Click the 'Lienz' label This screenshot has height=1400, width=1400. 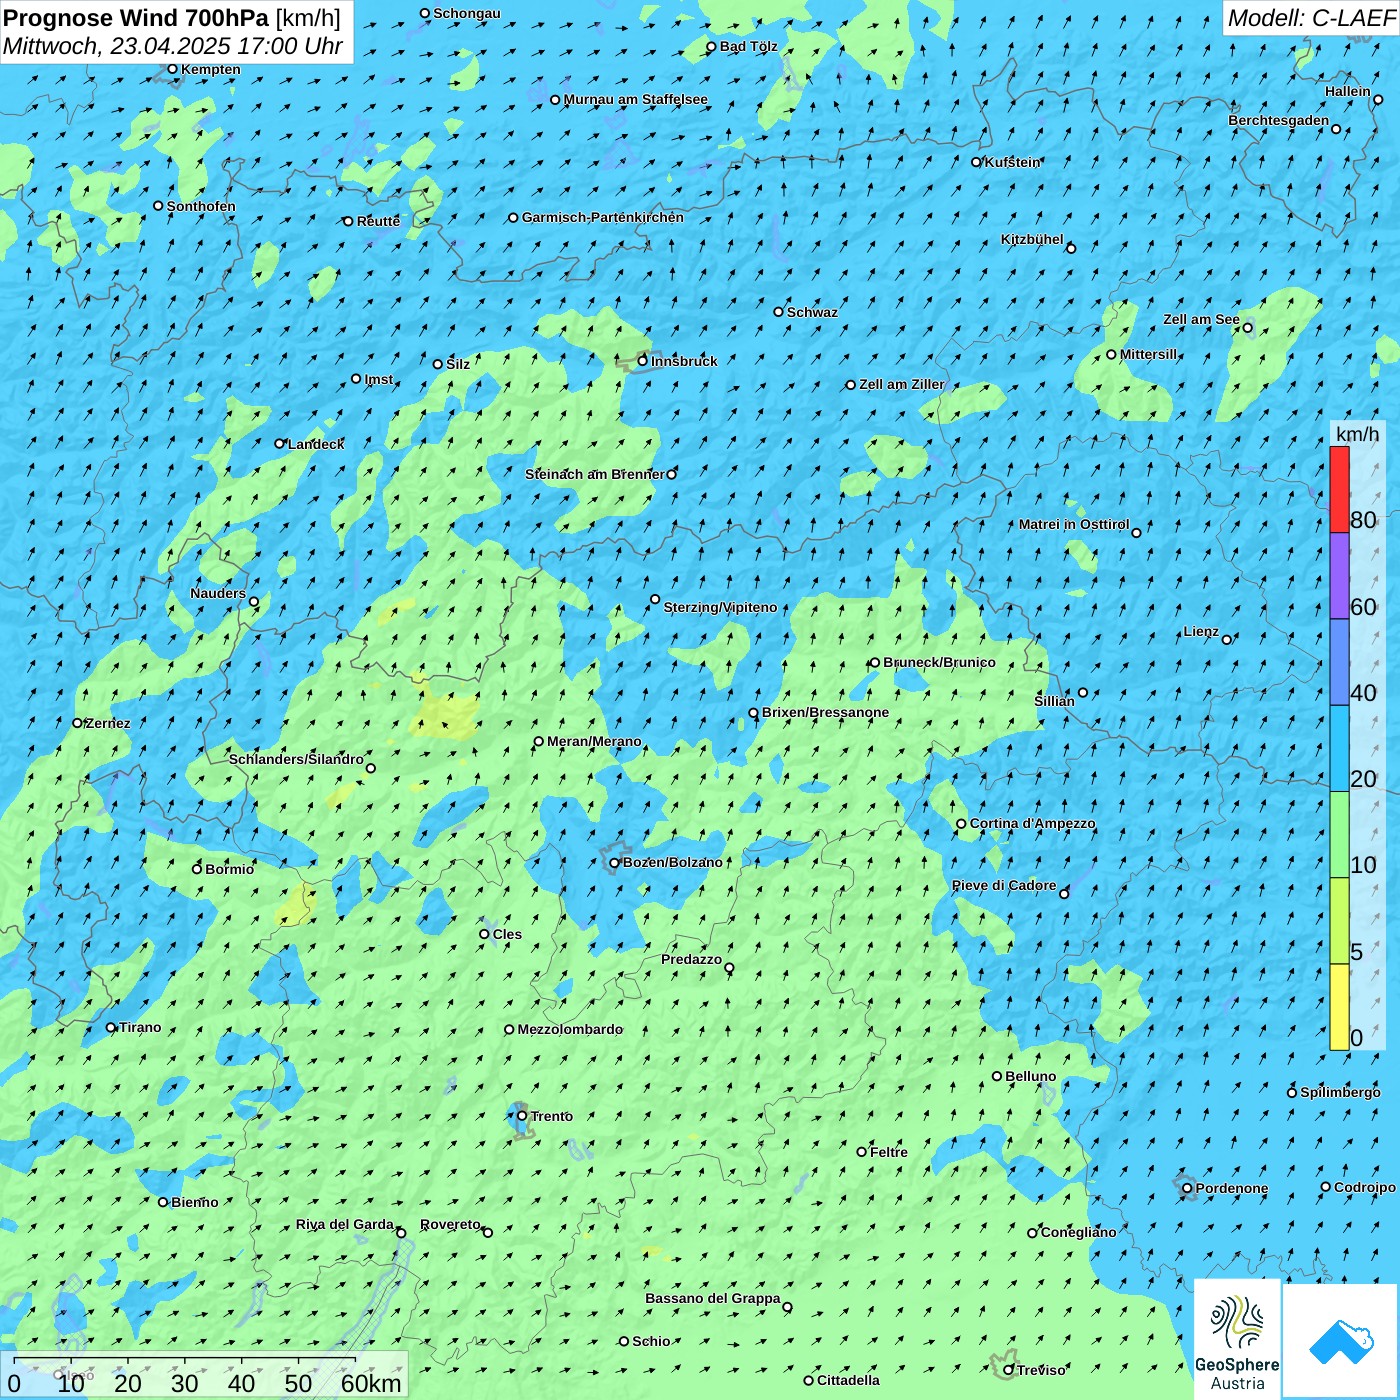click(1201, 631)
